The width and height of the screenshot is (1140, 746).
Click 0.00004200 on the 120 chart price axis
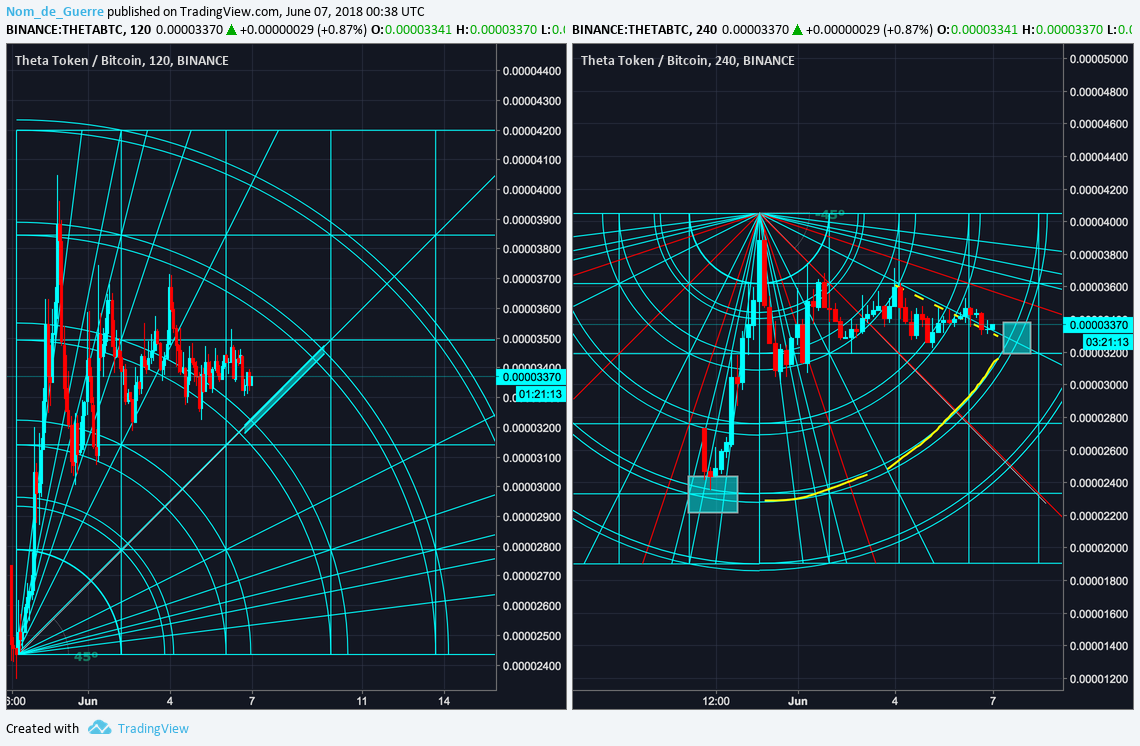531,131
